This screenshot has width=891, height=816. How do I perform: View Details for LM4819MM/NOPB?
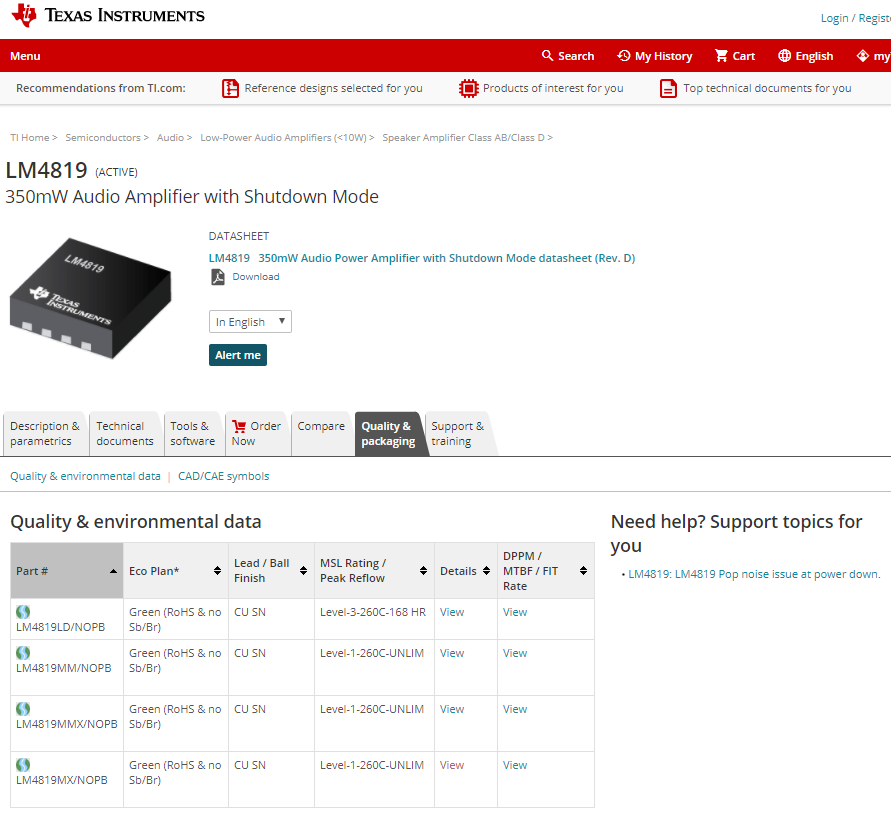tap(452, 653)
